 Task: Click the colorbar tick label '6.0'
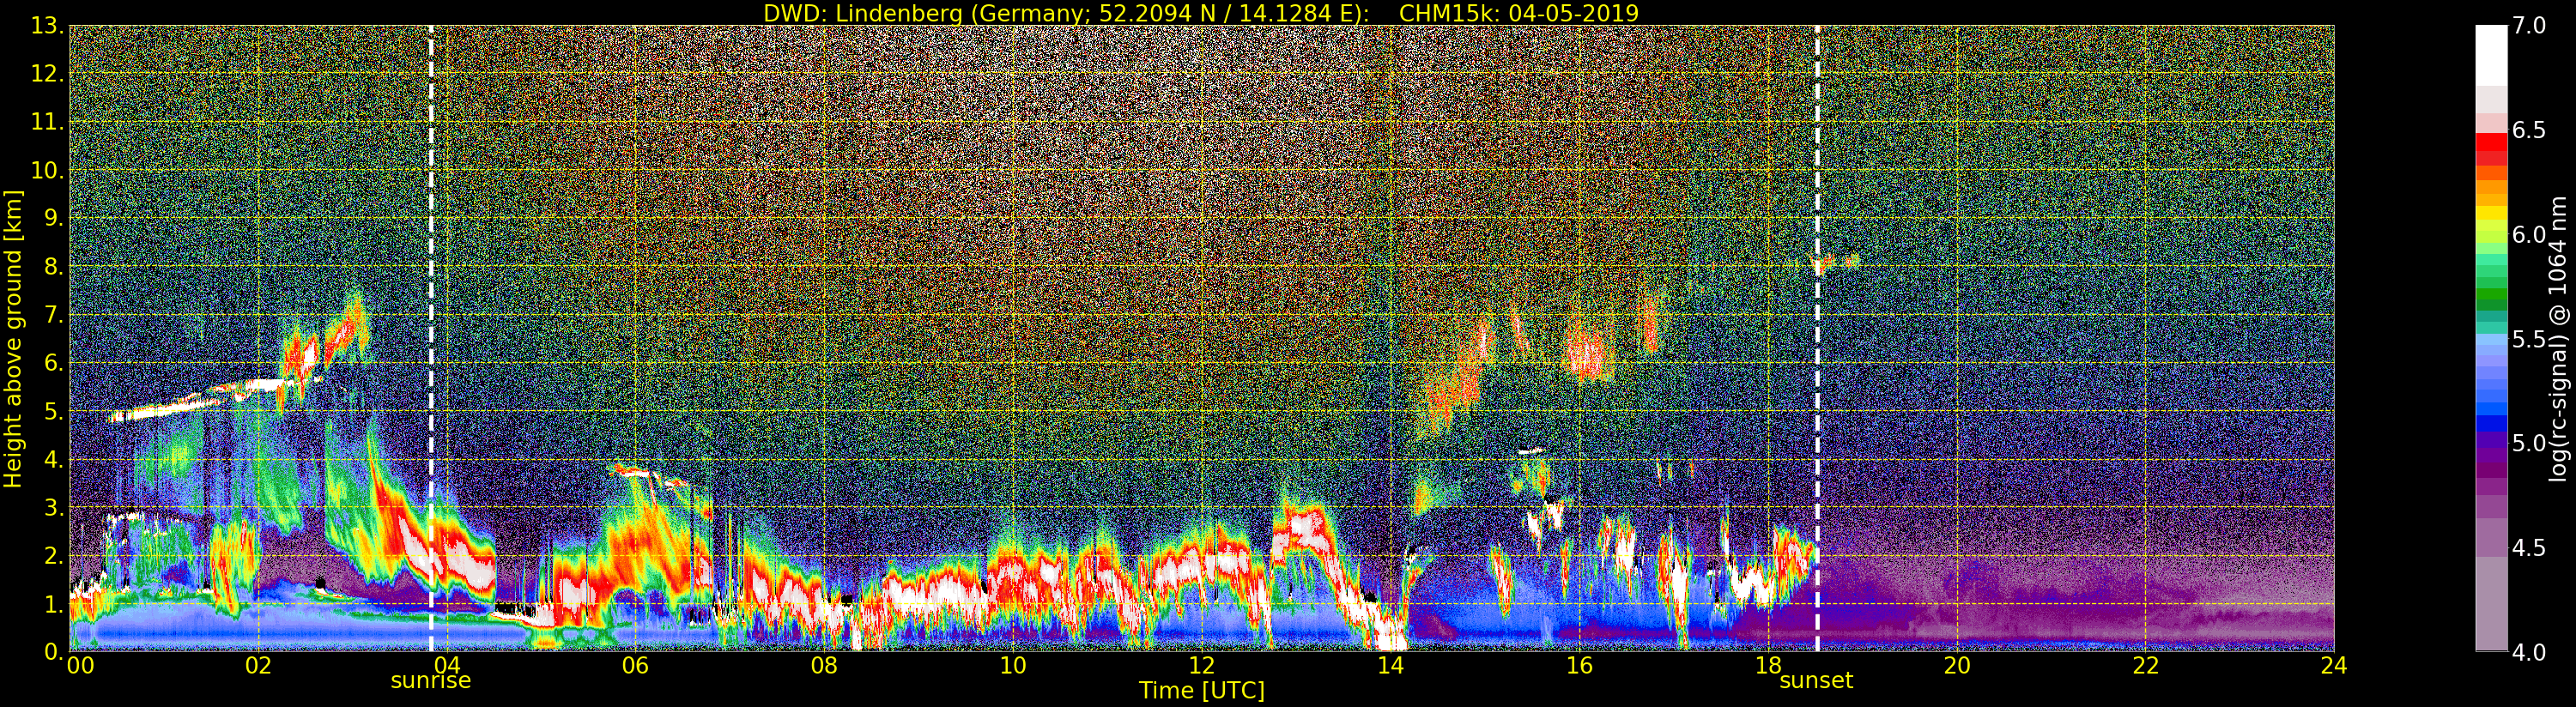[x=2529, y=235]
